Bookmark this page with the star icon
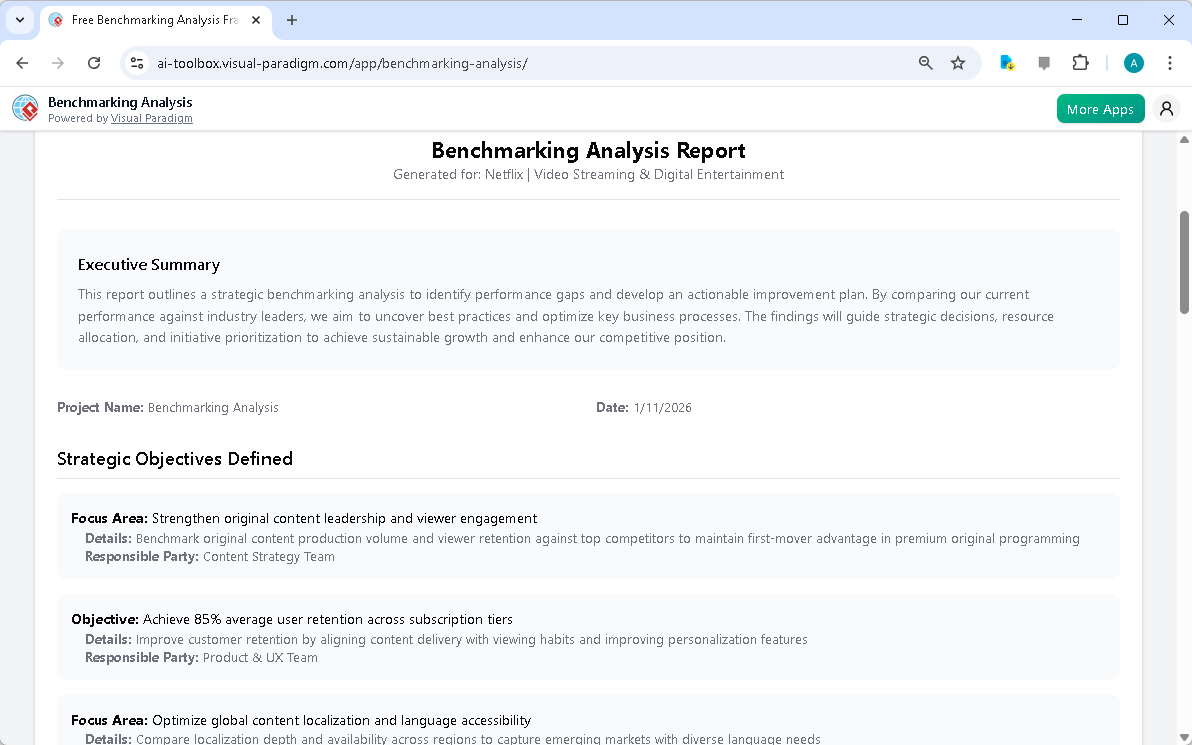Image resolution: width=1192 pixels, height=745 pixels. [958, 62]
